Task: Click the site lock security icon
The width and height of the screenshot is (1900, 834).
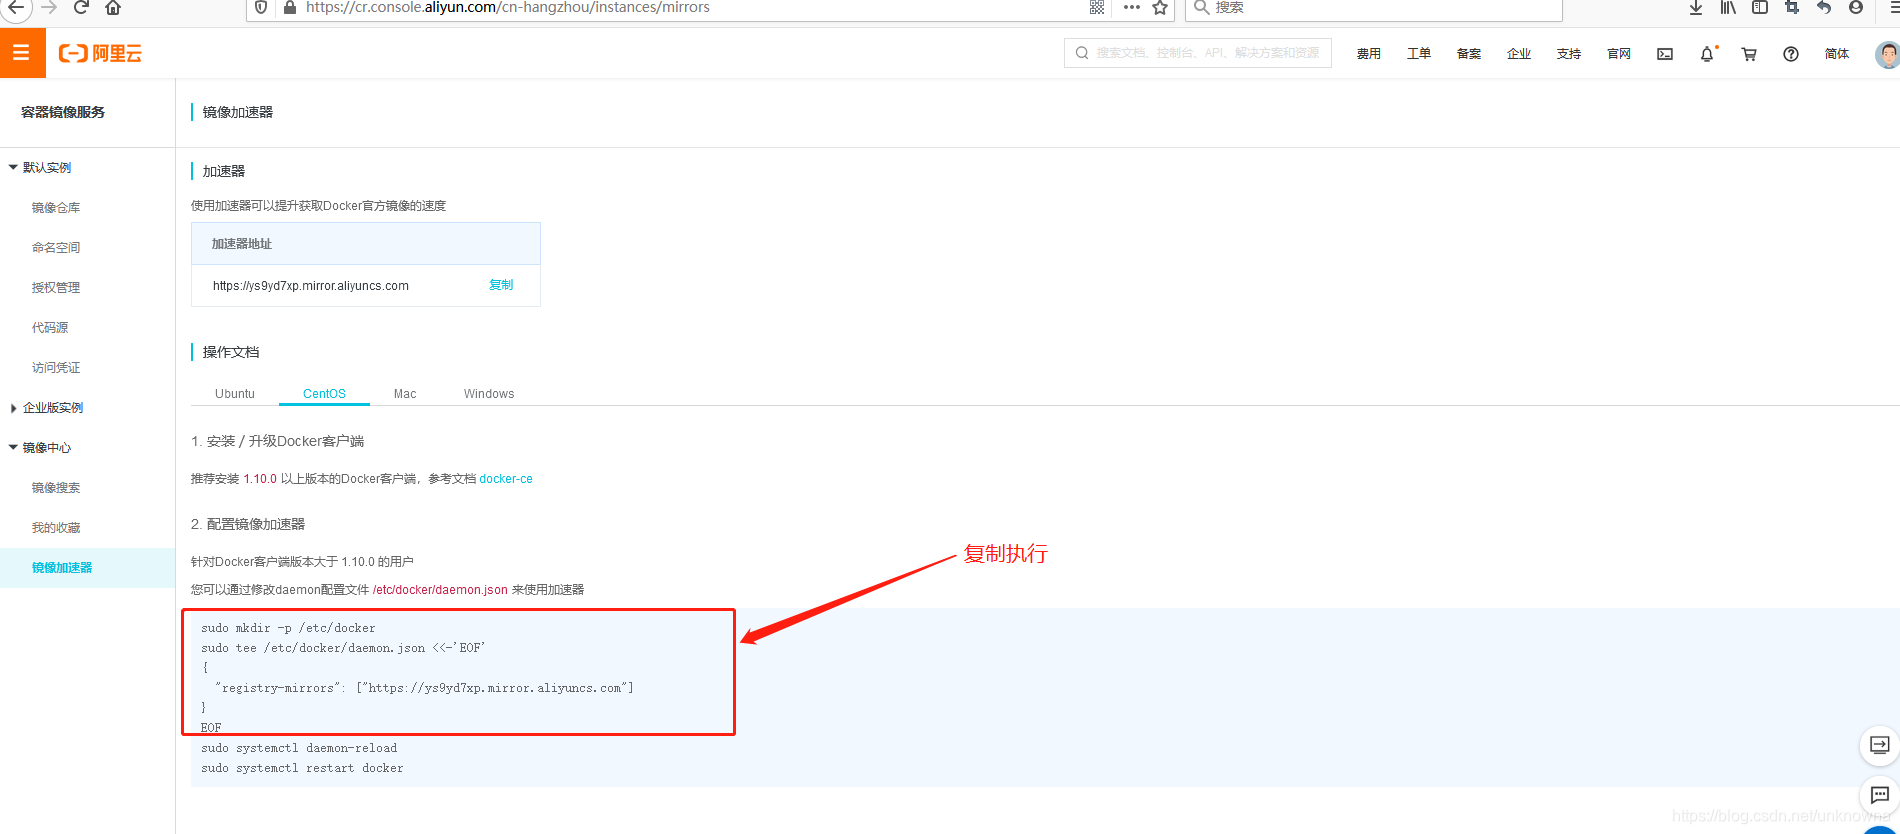Action: click(x=290, y=7)
